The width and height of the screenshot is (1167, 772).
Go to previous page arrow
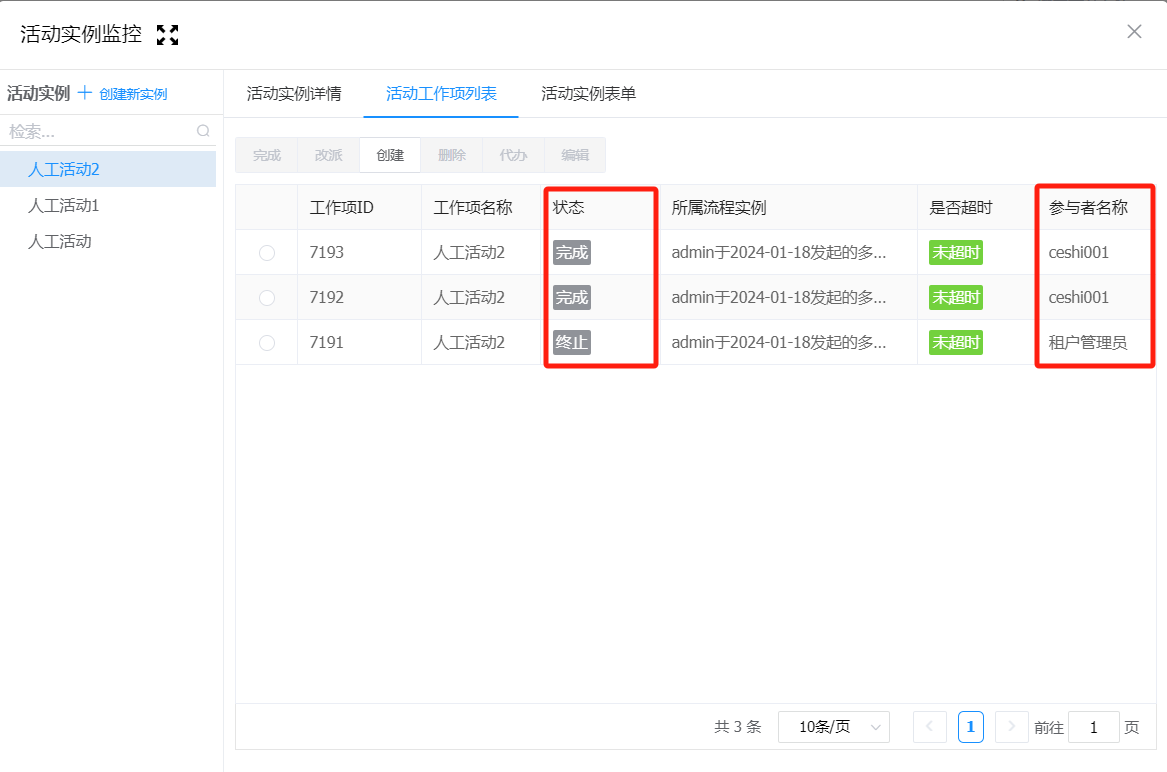point(929,727)
